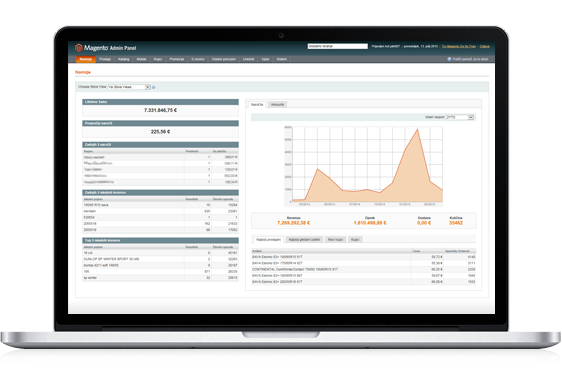Viewport: 562px width, 374px height.
Task: Click the Namizje page heading
Action: [x=83, y=72]
